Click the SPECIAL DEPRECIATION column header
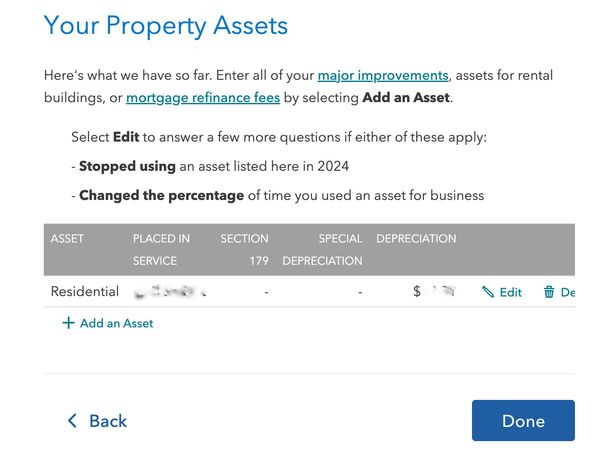 click(x=322, y=249)
